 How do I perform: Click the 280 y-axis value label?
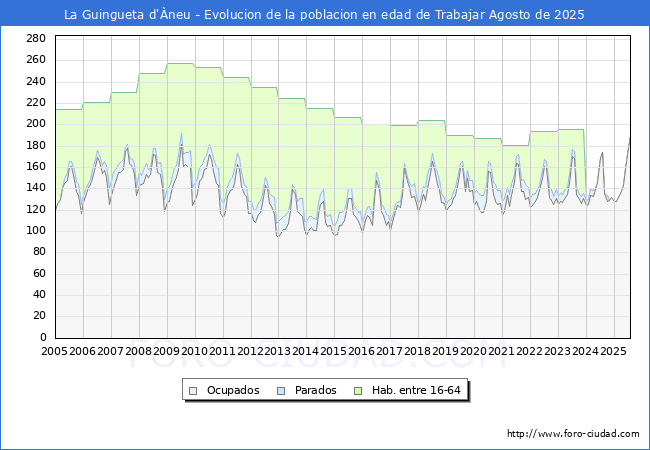pos(36,39)
